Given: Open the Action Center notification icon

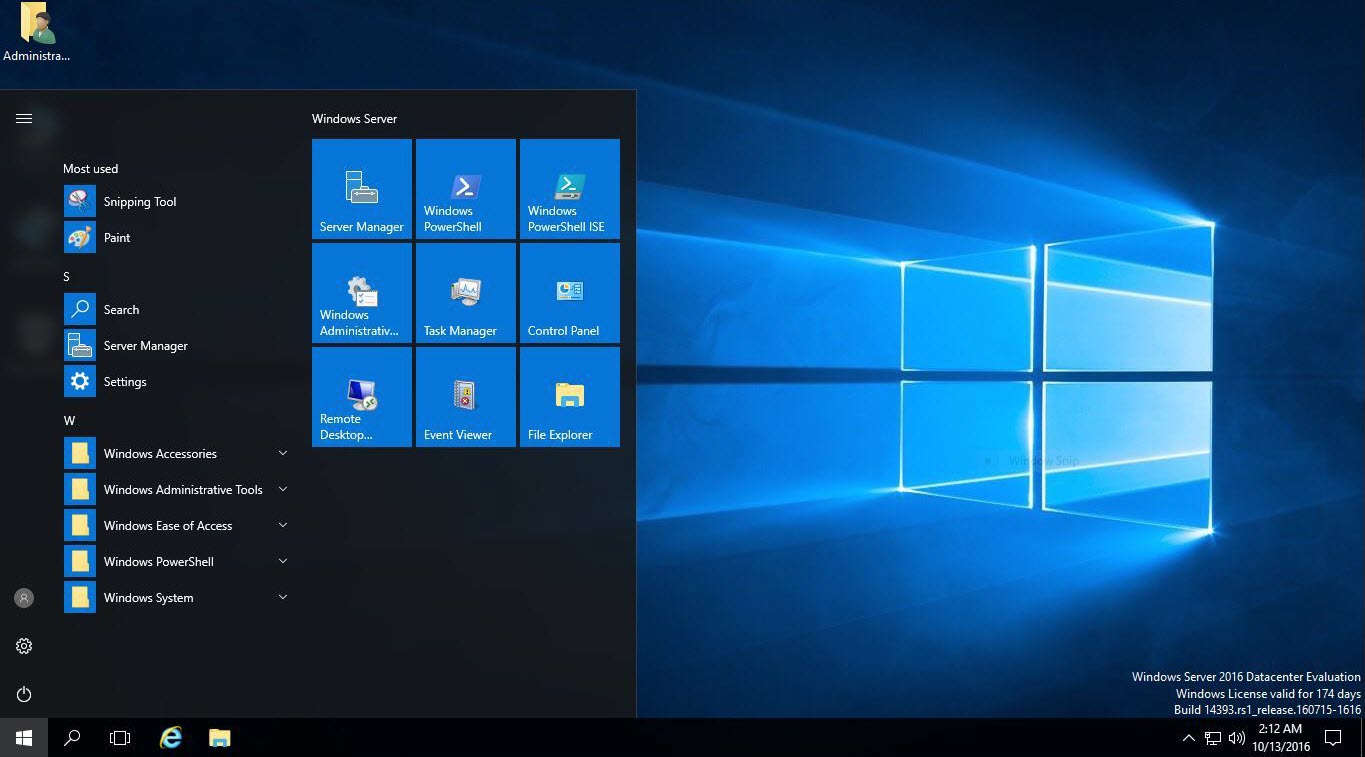Looking at the screenshot, I should [x=1332, y=738].
